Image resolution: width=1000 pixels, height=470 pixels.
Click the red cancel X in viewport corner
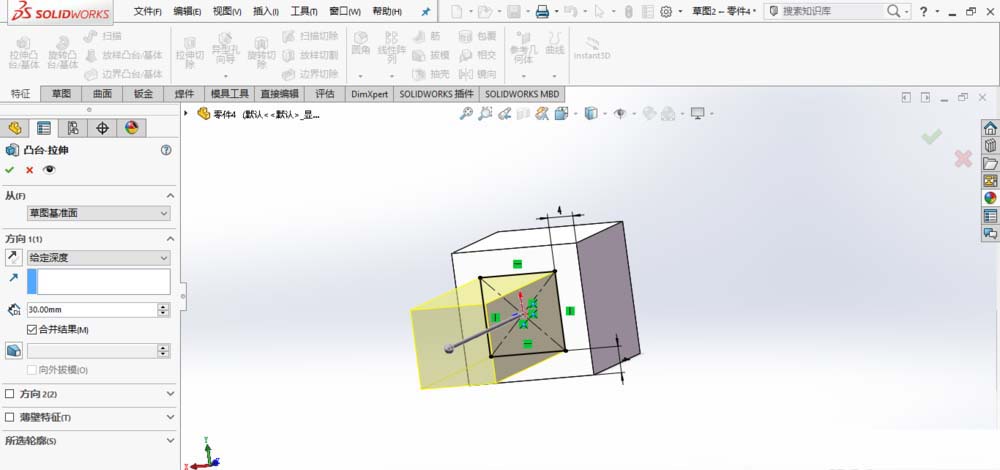[x=963, y=159]
